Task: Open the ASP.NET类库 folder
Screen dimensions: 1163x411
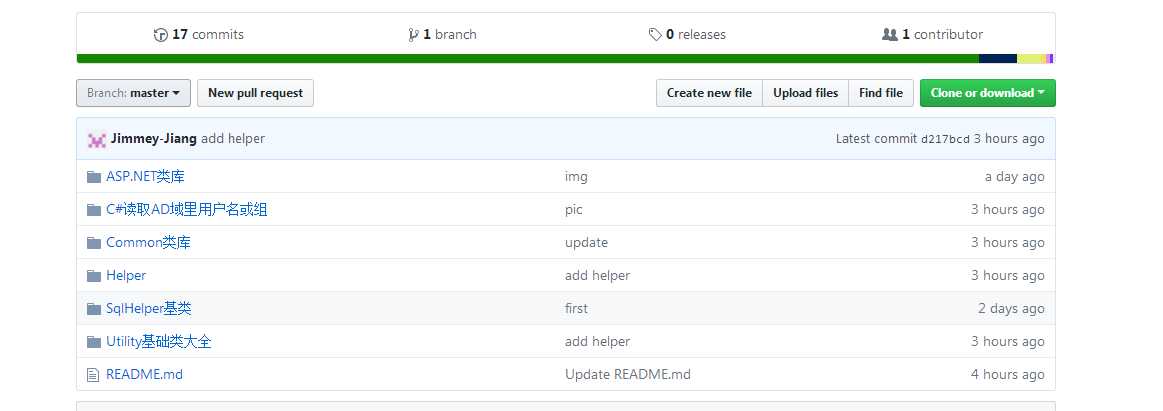Action: point(145,177)
